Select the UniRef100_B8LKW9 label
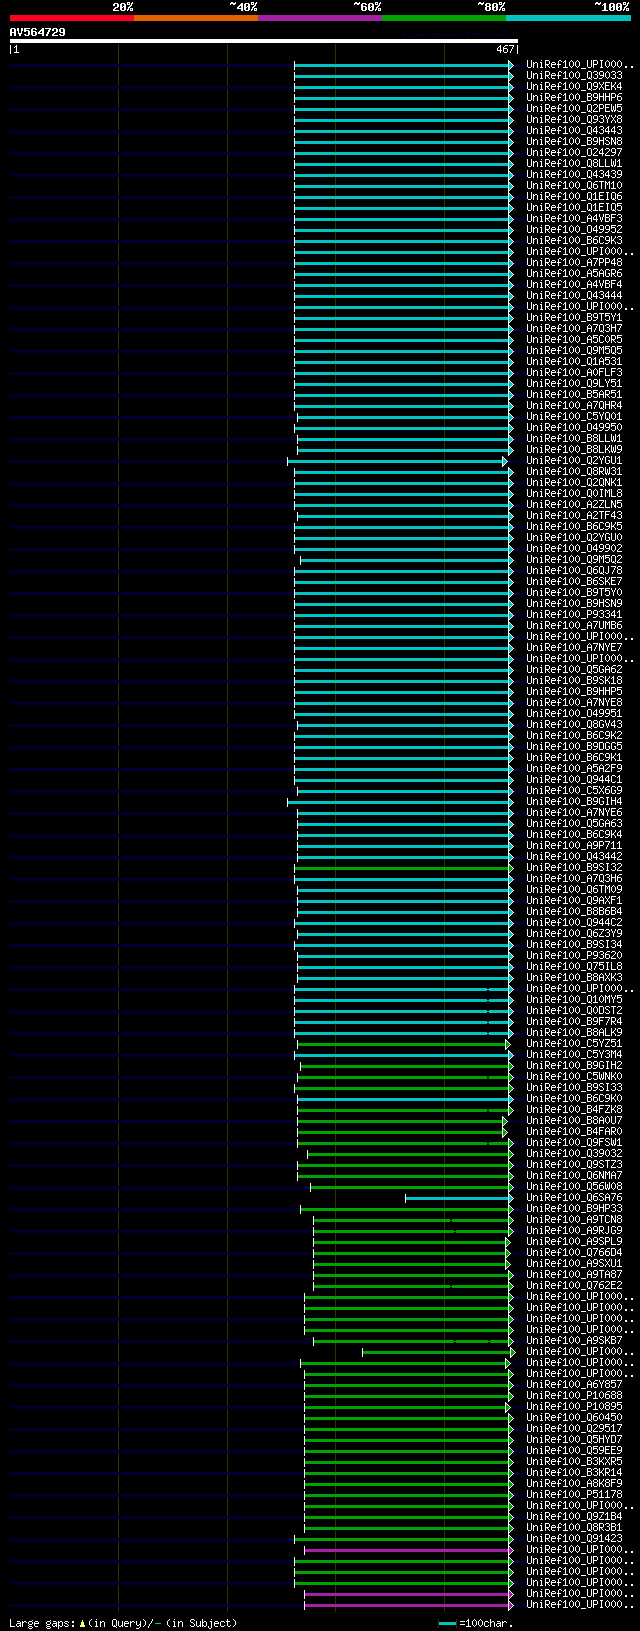This screenshot has width=640, height=1631. 574,449
